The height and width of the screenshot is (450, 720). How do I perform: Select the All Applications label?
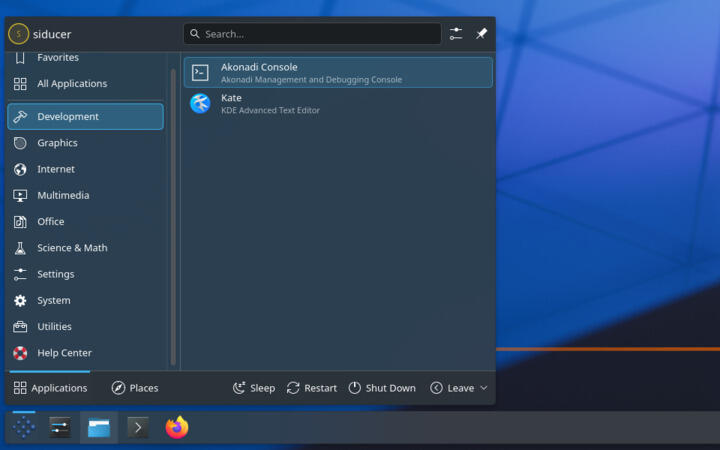(x=72, y=84)
